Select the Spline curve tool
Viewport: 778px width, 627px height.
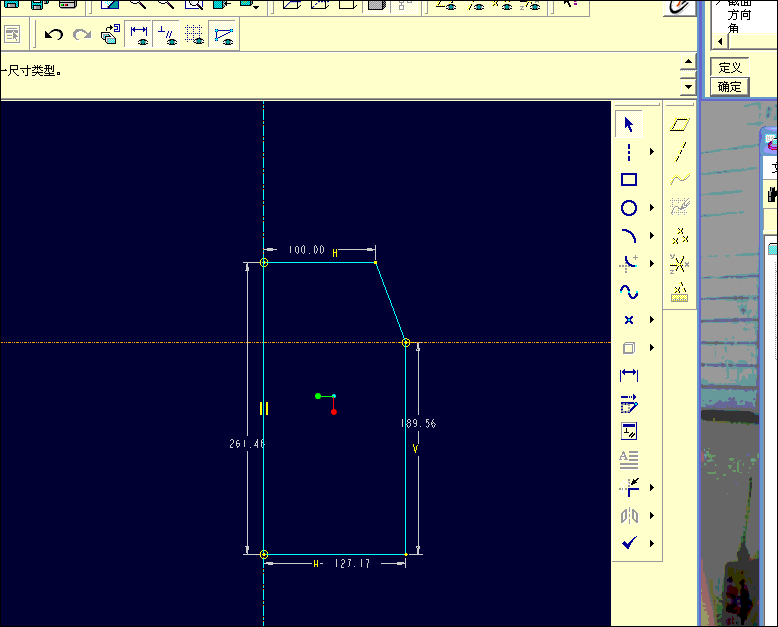click(x=629, y=292)
